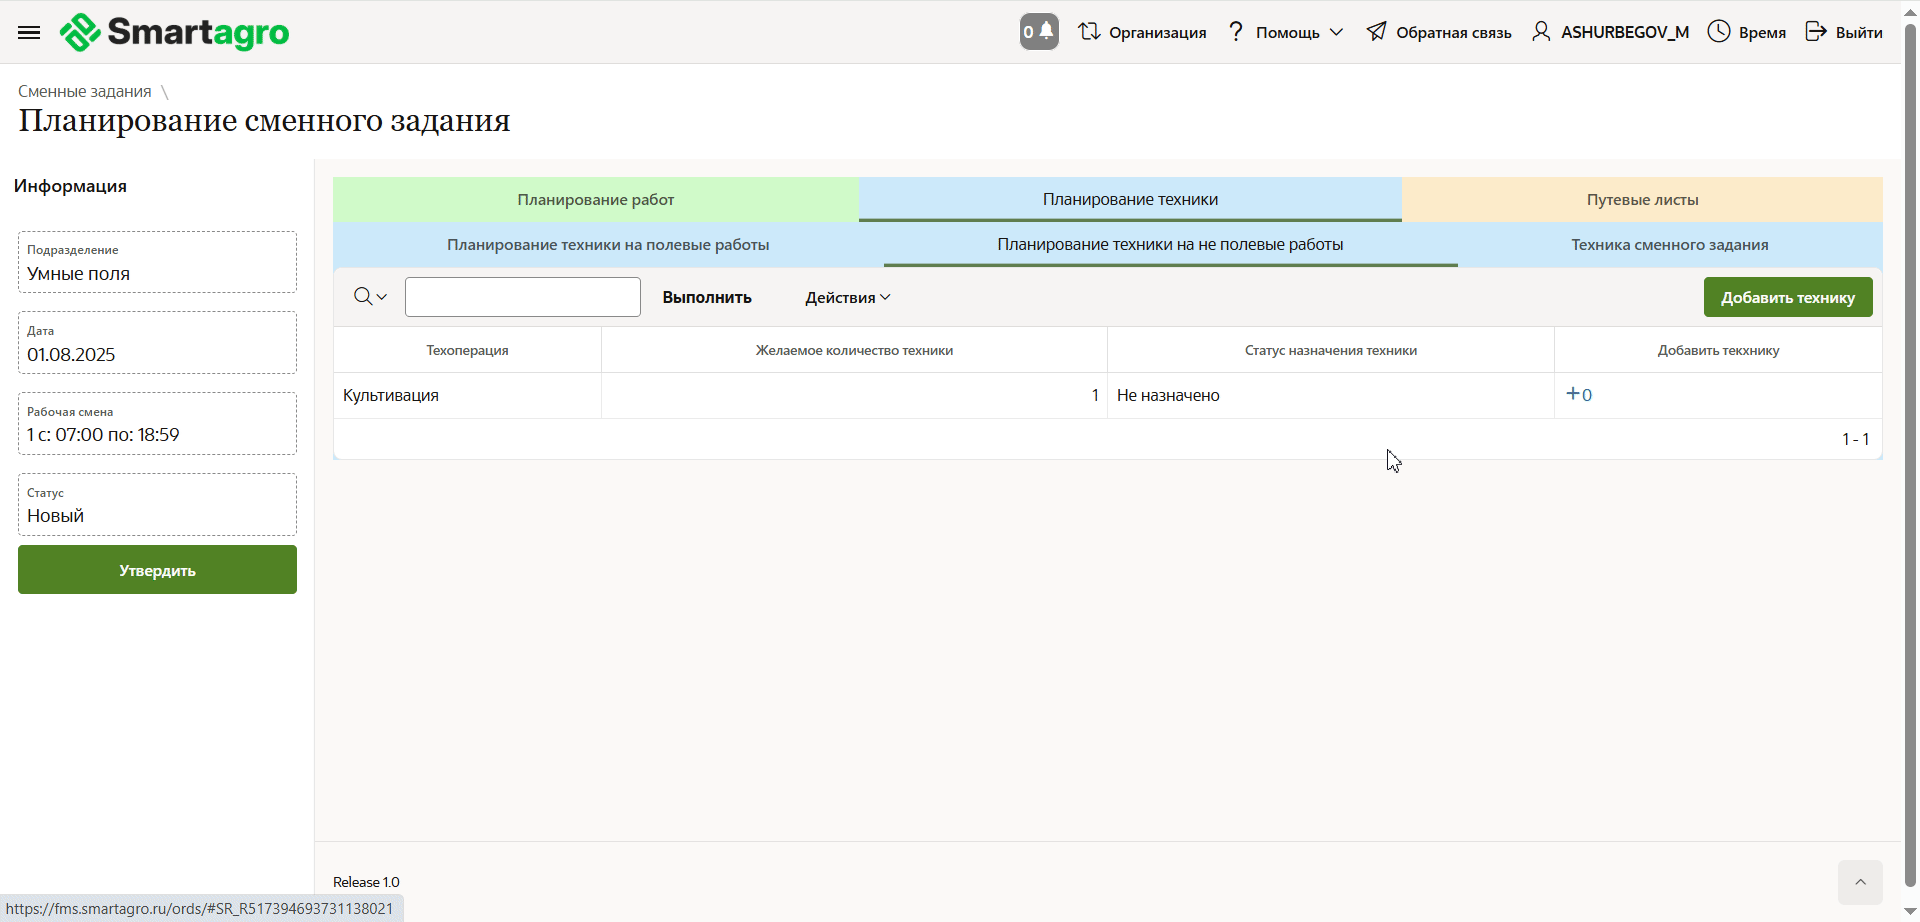Open the notifications bell badge
This screenshot has width=1920, height=922.
[x=1039, y=32]
